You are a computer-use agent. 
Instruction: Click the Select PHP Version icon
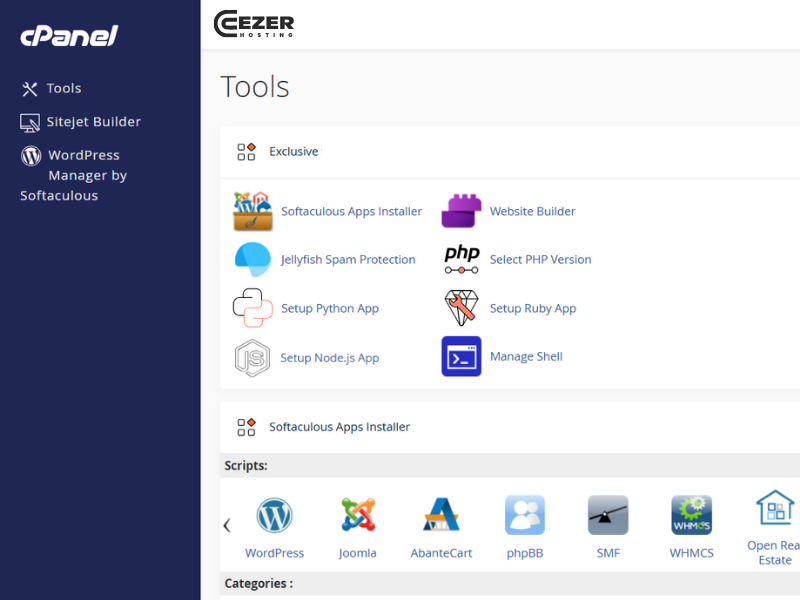click(x=461, y=259)
